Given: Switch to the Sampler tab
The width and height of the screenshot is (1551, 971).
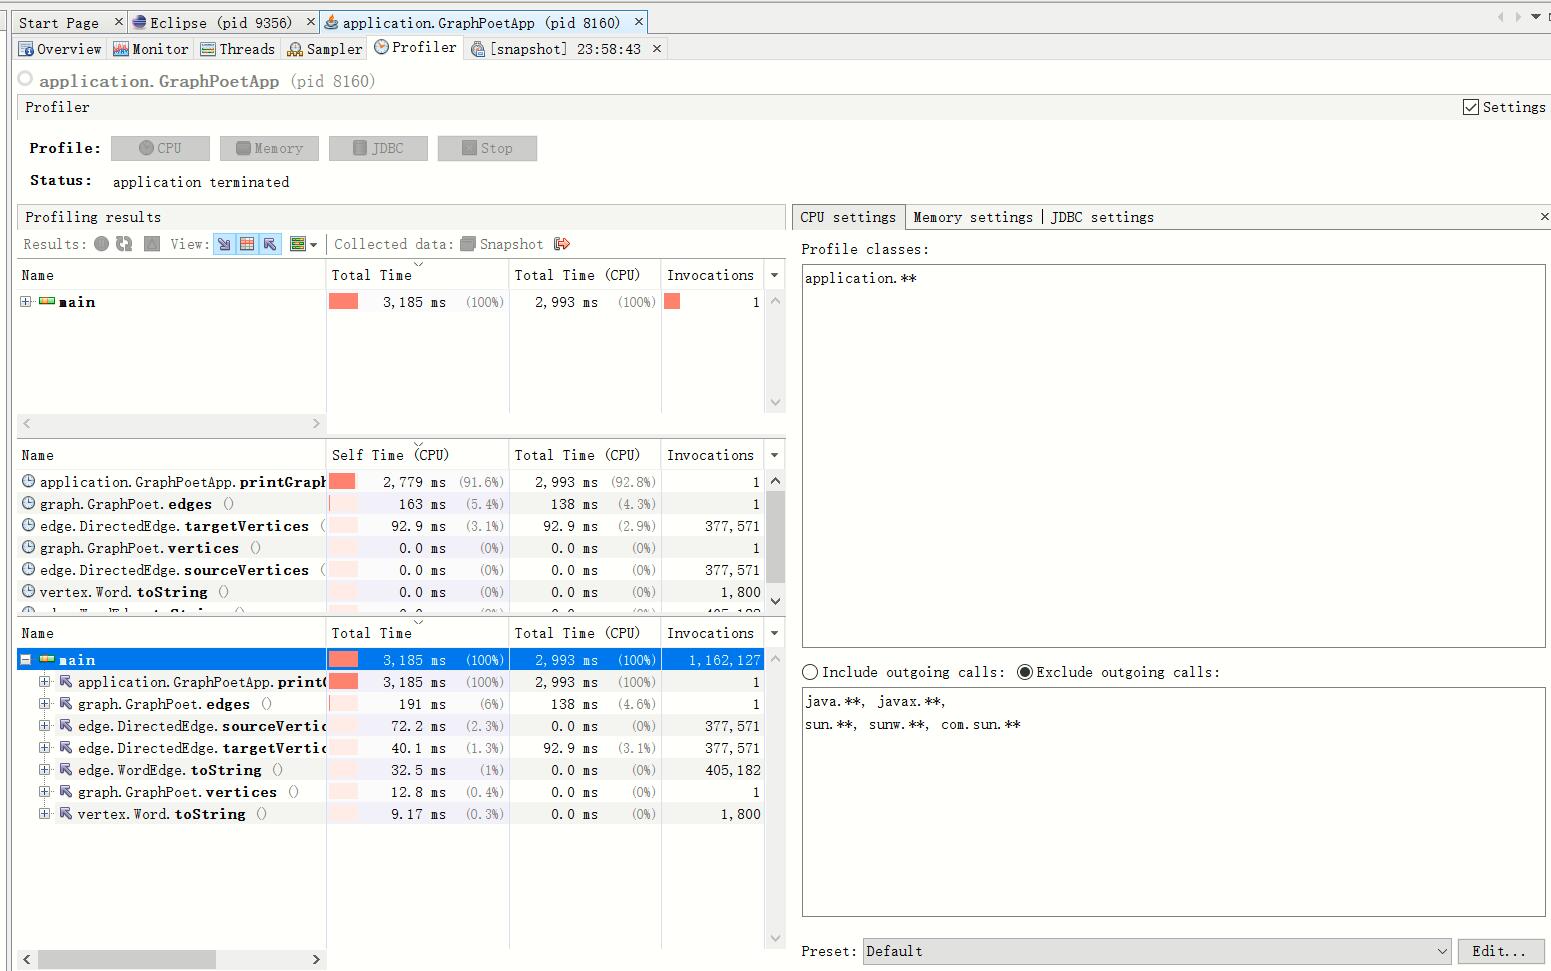Looking at the screenshot, I should tap(325, 48).
